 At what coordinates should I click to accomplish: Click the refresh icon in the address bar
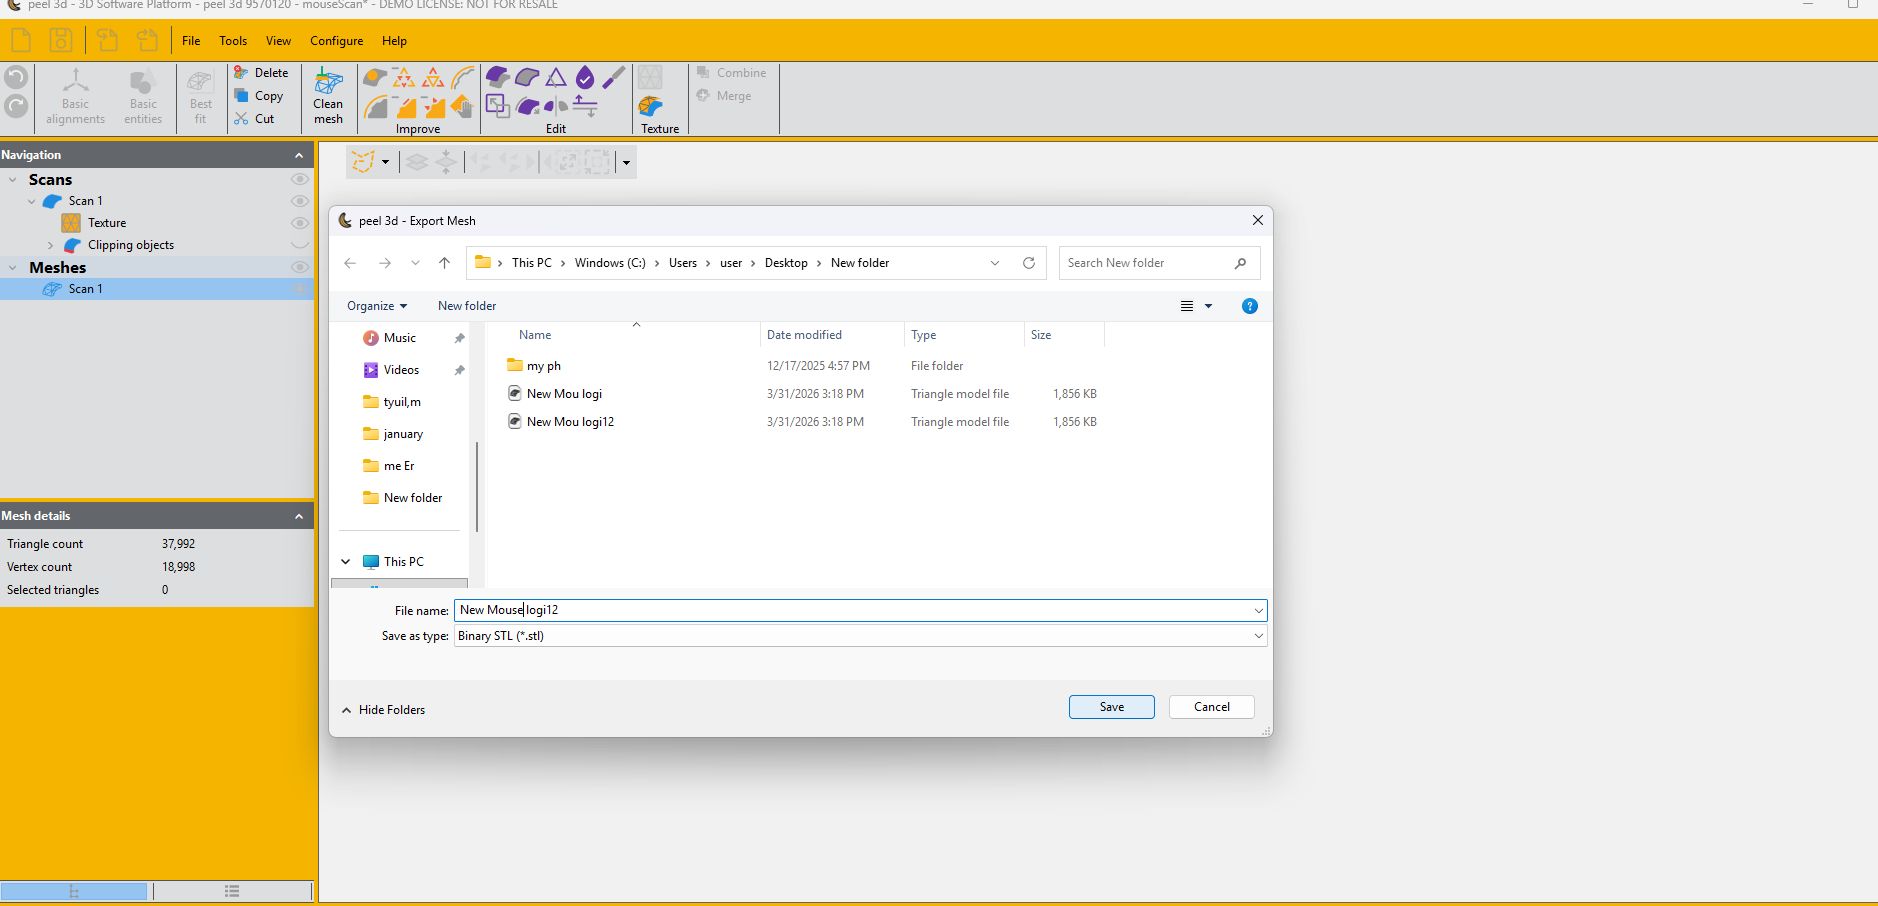pos(1028,262)
